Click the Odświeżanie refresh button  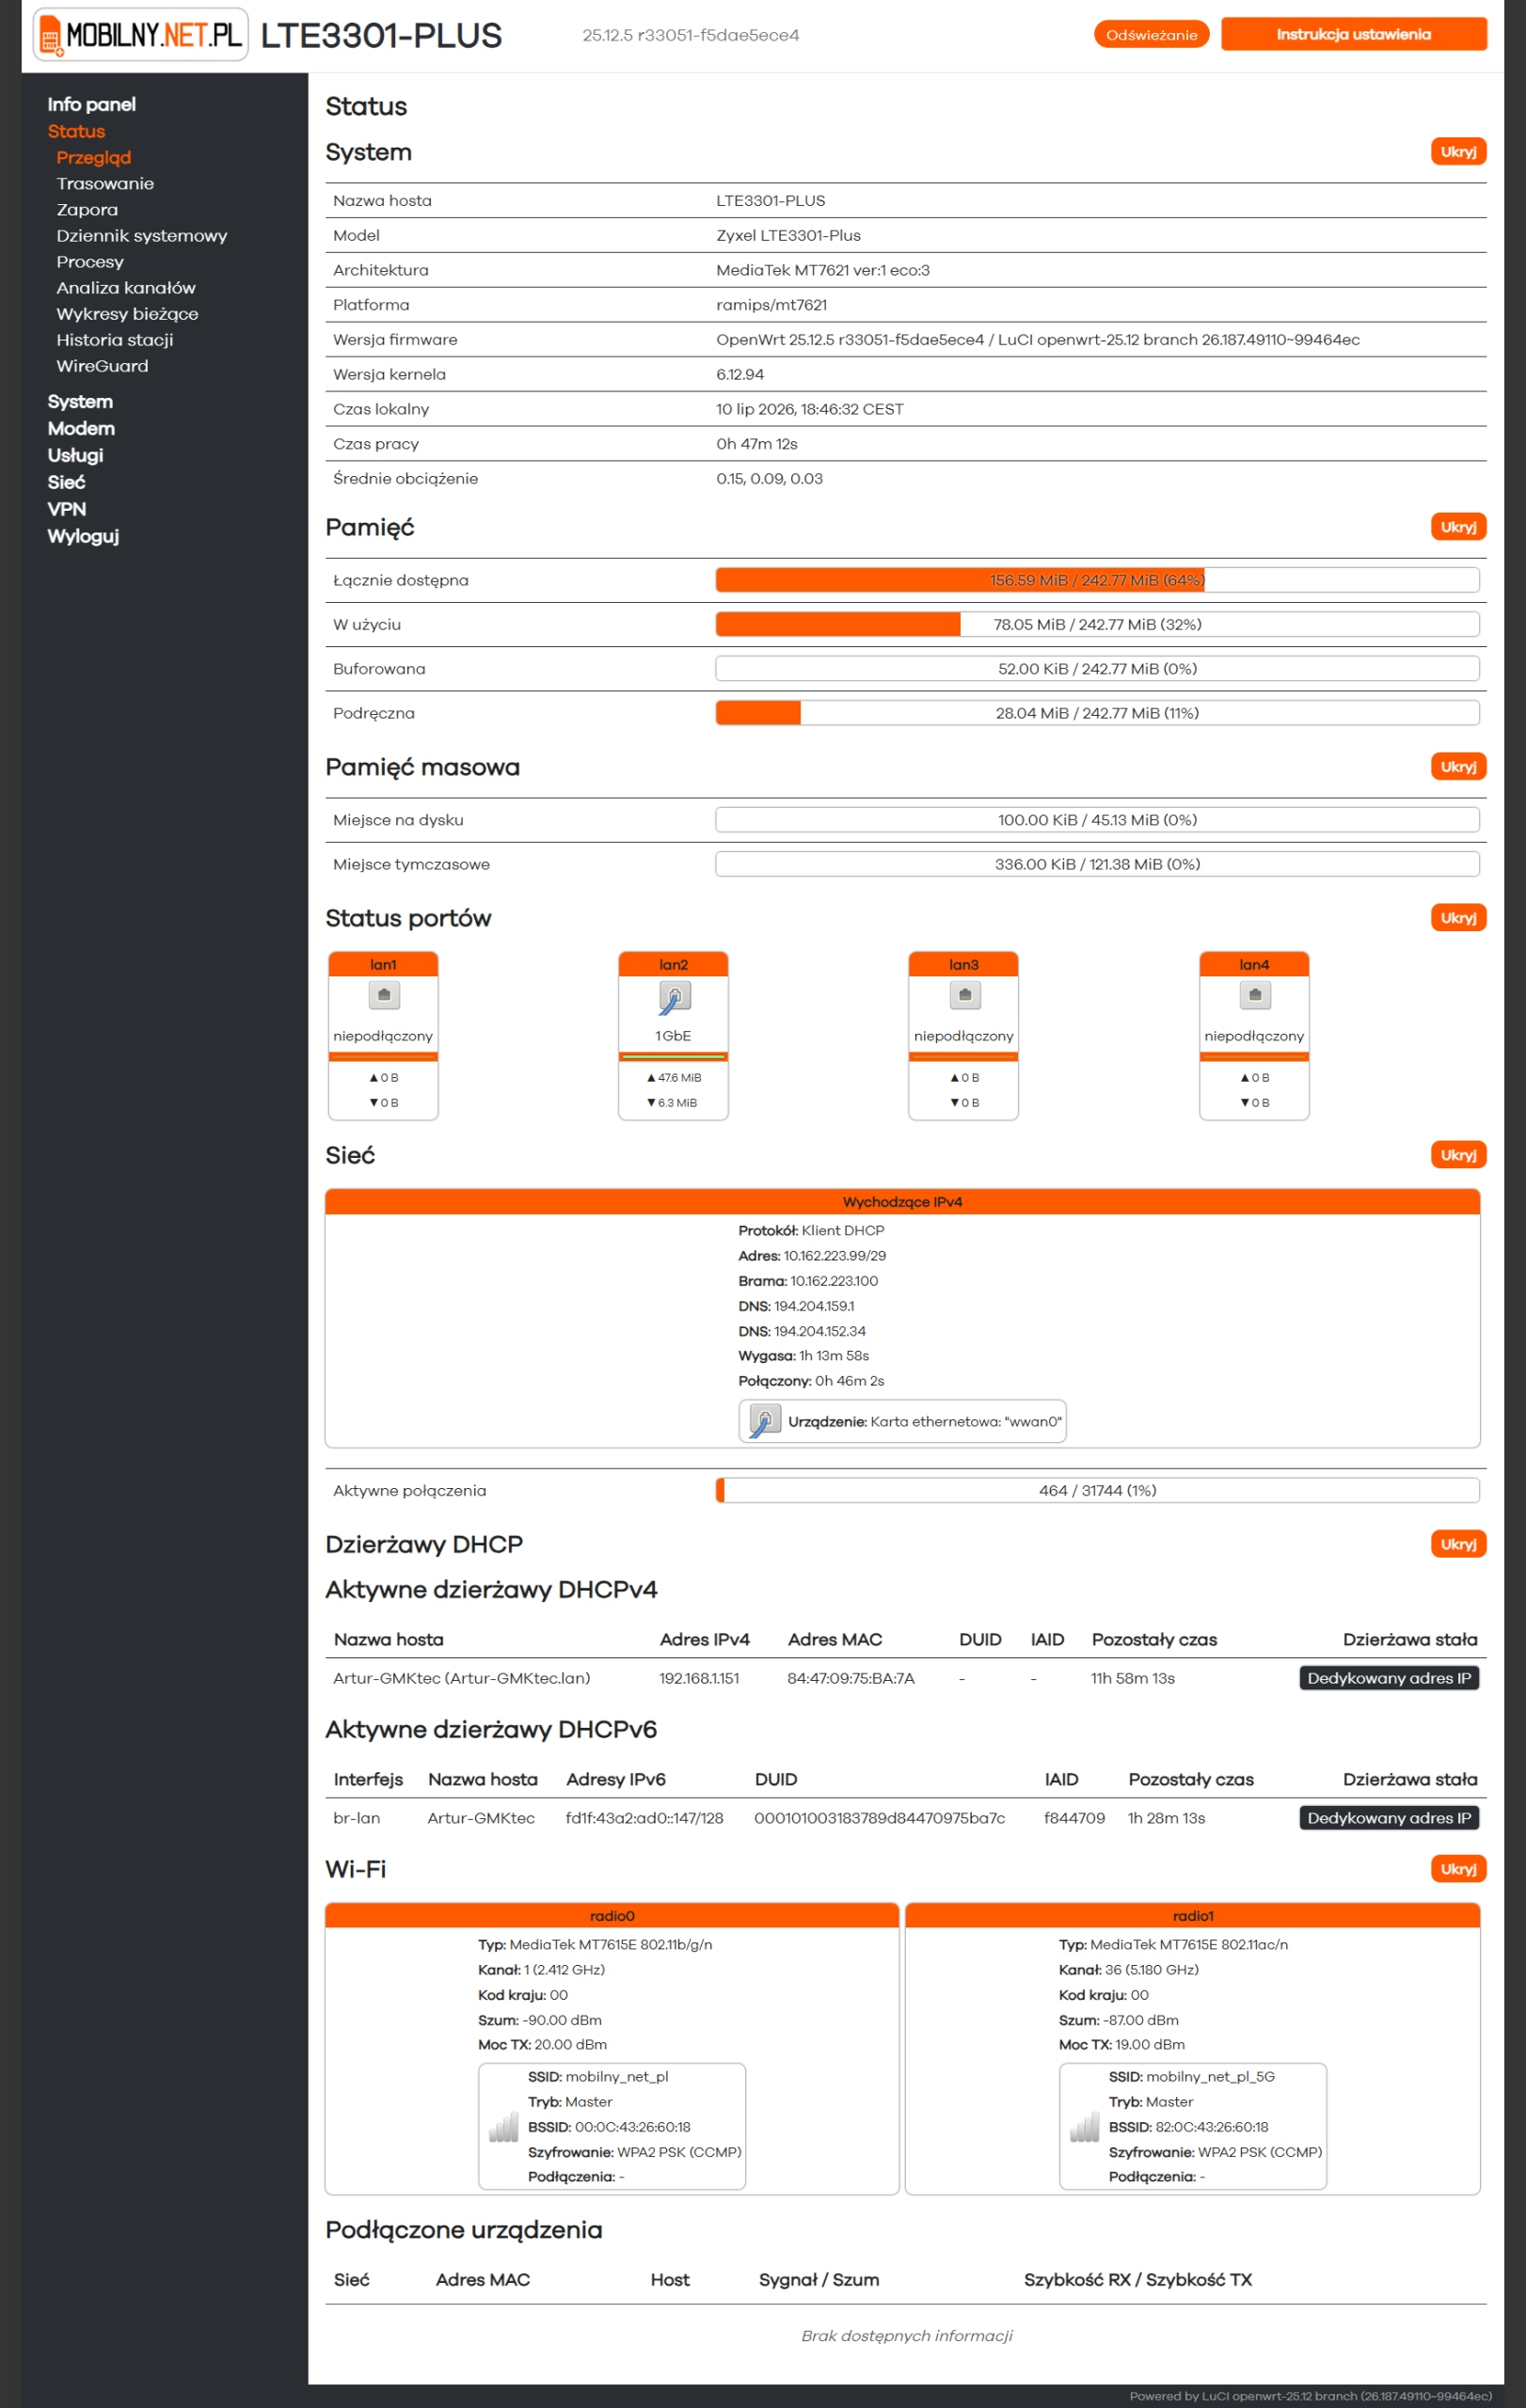pyautogui.click(x=1151, y=34)
